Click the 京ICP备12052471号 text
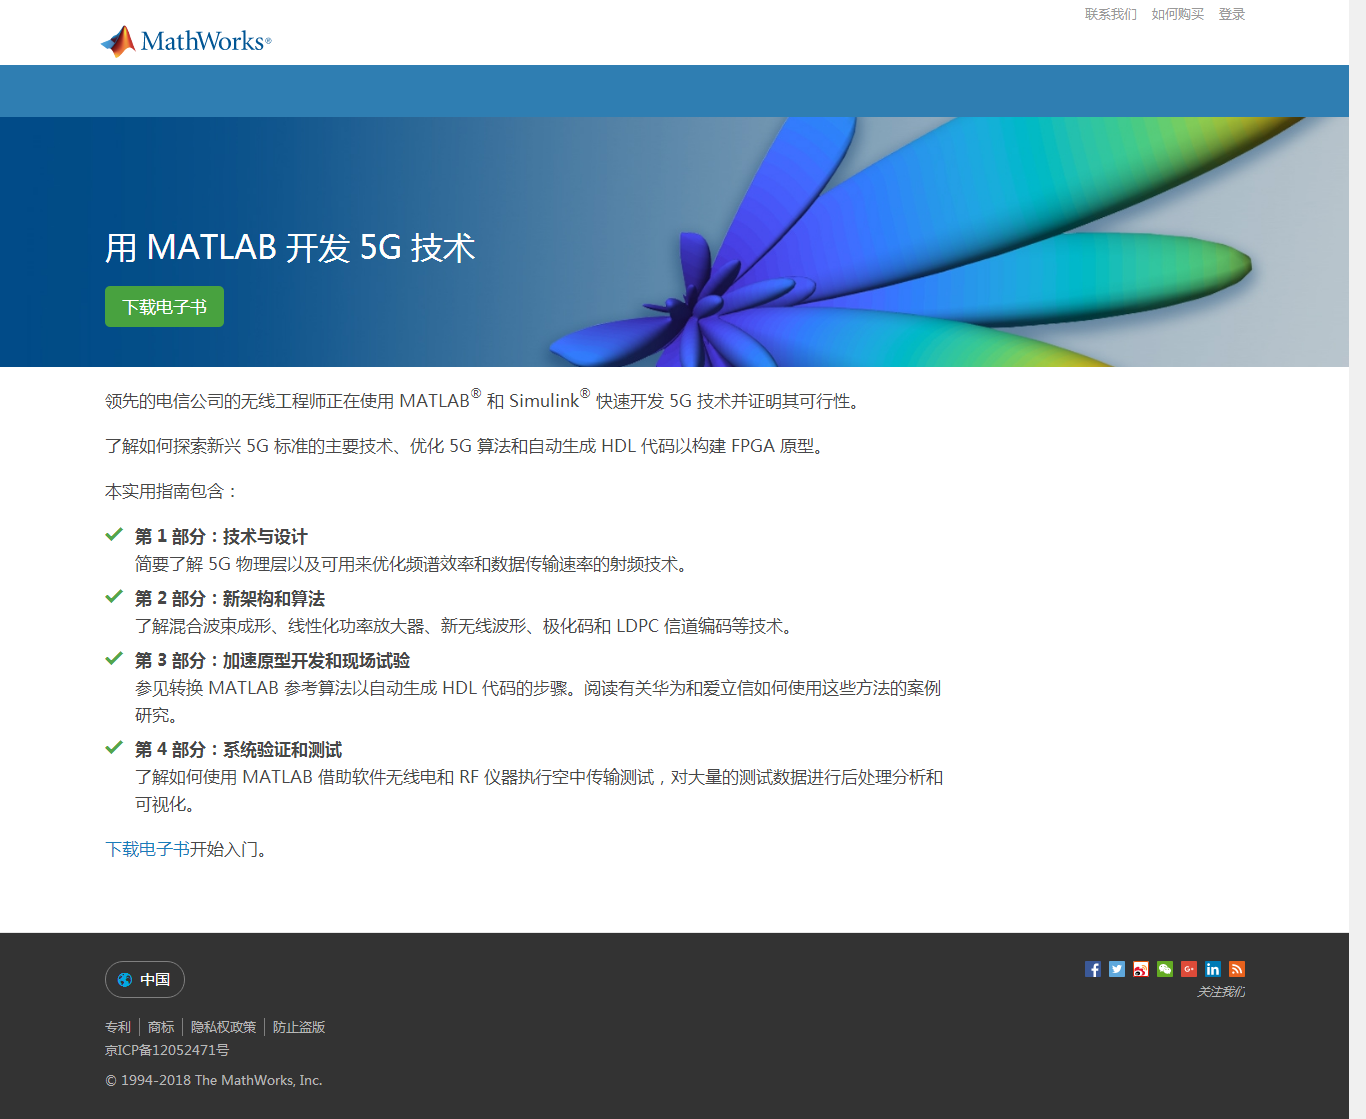This screenshot has height=1119, width=1366. 167,1050
